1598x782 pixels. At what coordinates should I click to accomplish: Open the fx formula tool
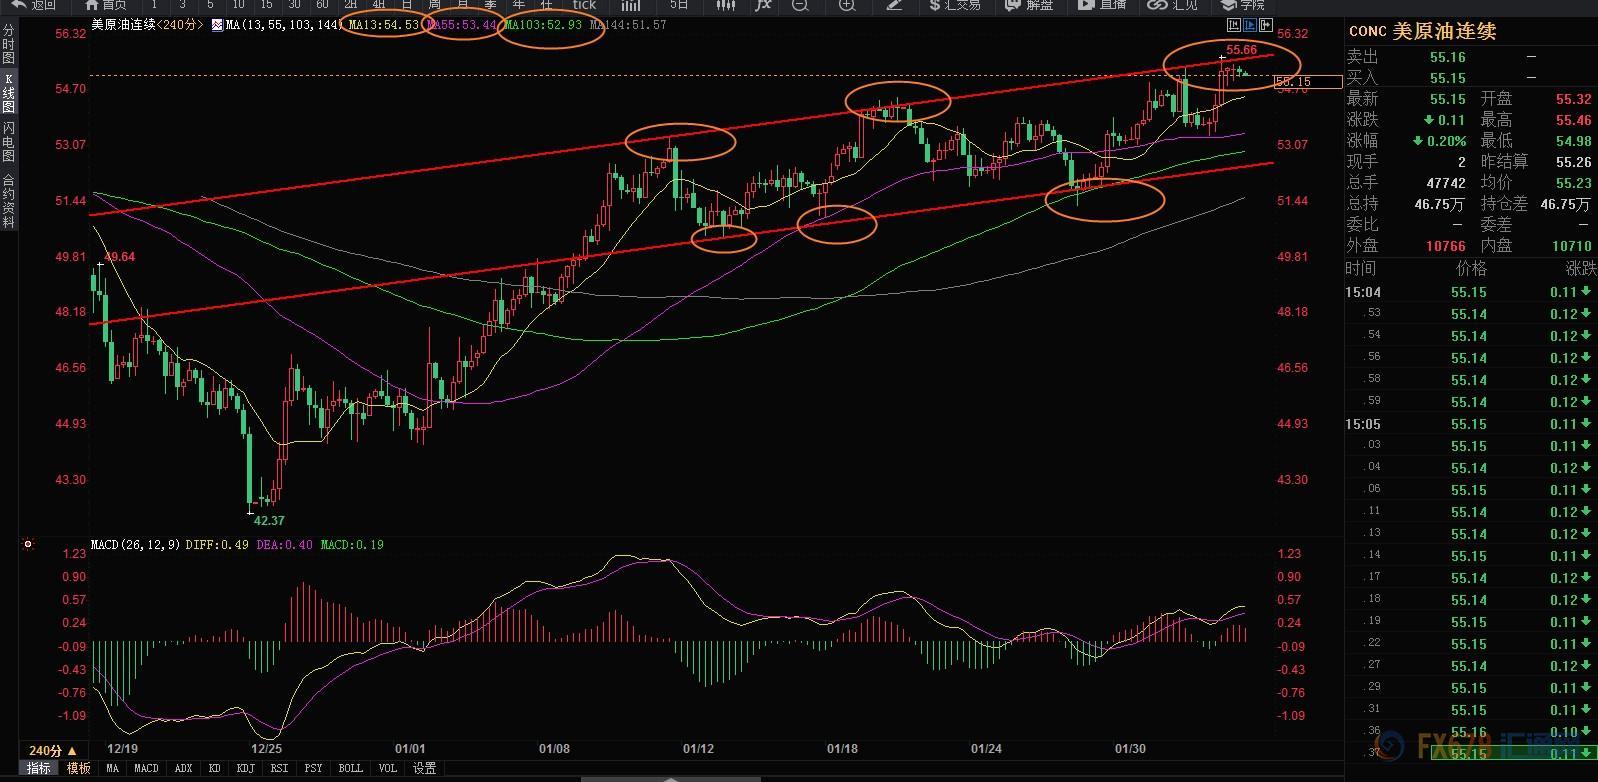click(763, 5)
